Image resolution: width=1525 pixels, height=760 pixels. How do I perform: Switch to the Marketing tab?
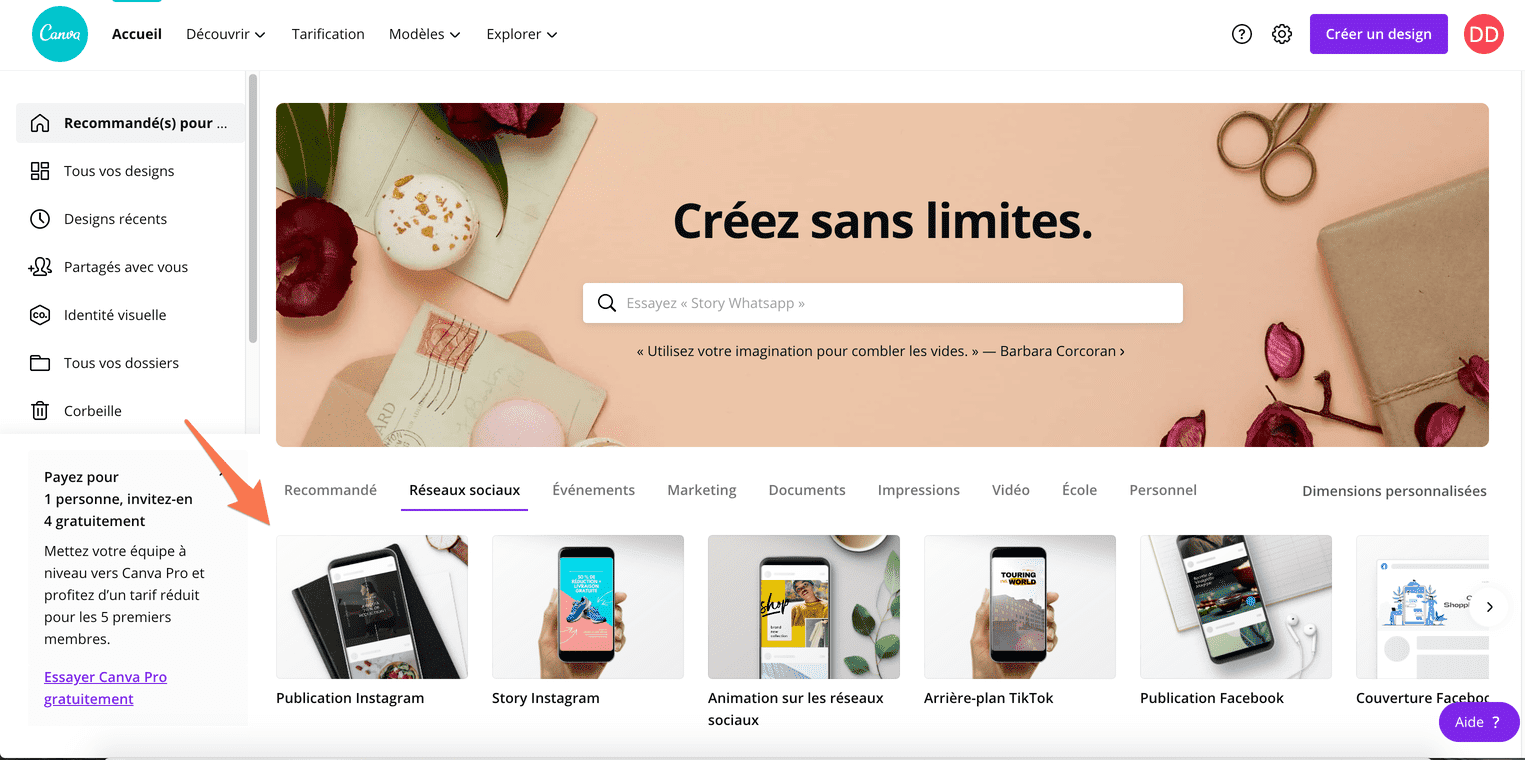tap(702, 490)
